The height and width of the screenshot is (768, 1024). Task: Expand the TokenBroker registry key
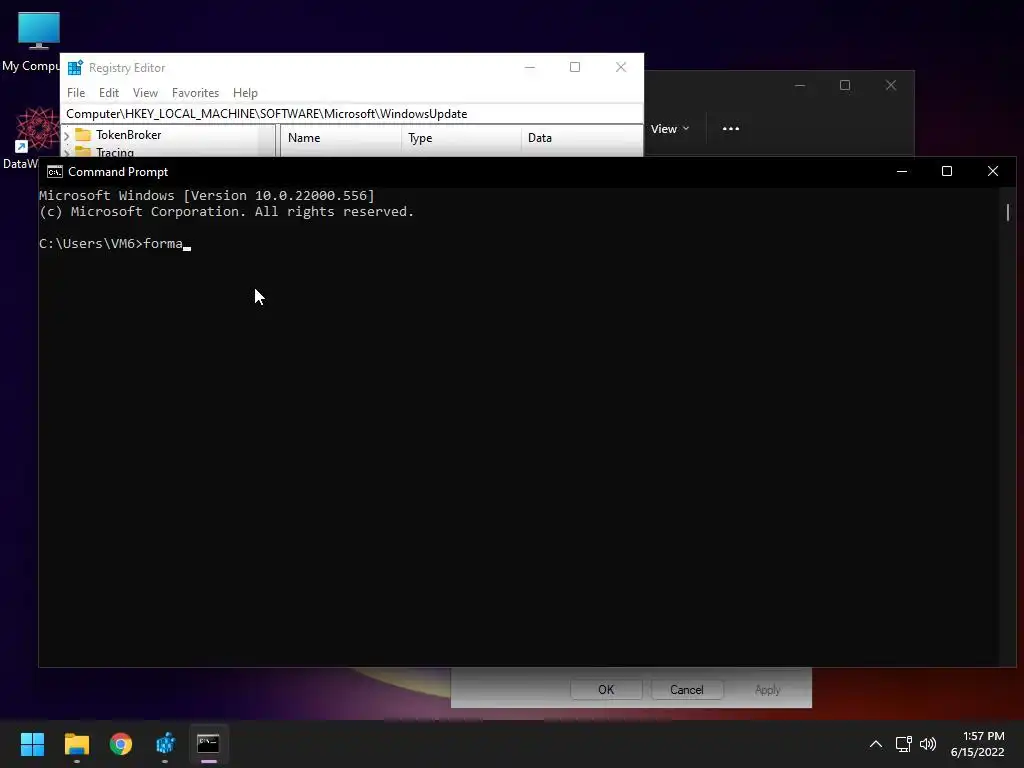[x=67, y=135]
